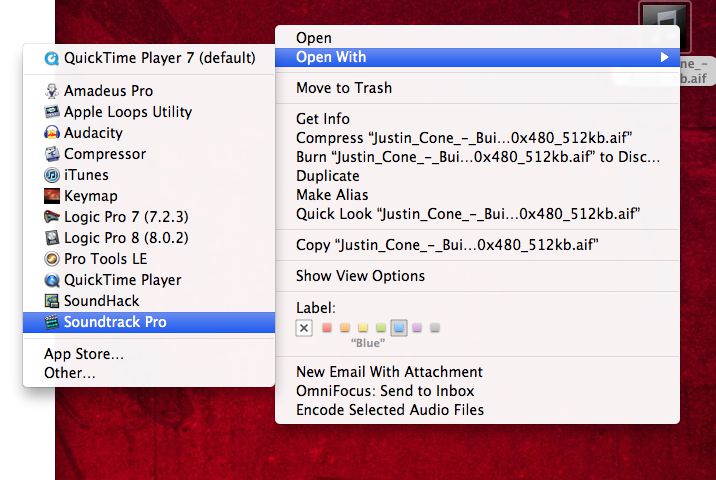Open with Pro Tools LE
This screenshot has width=716, height=480.
pos(149,259)
